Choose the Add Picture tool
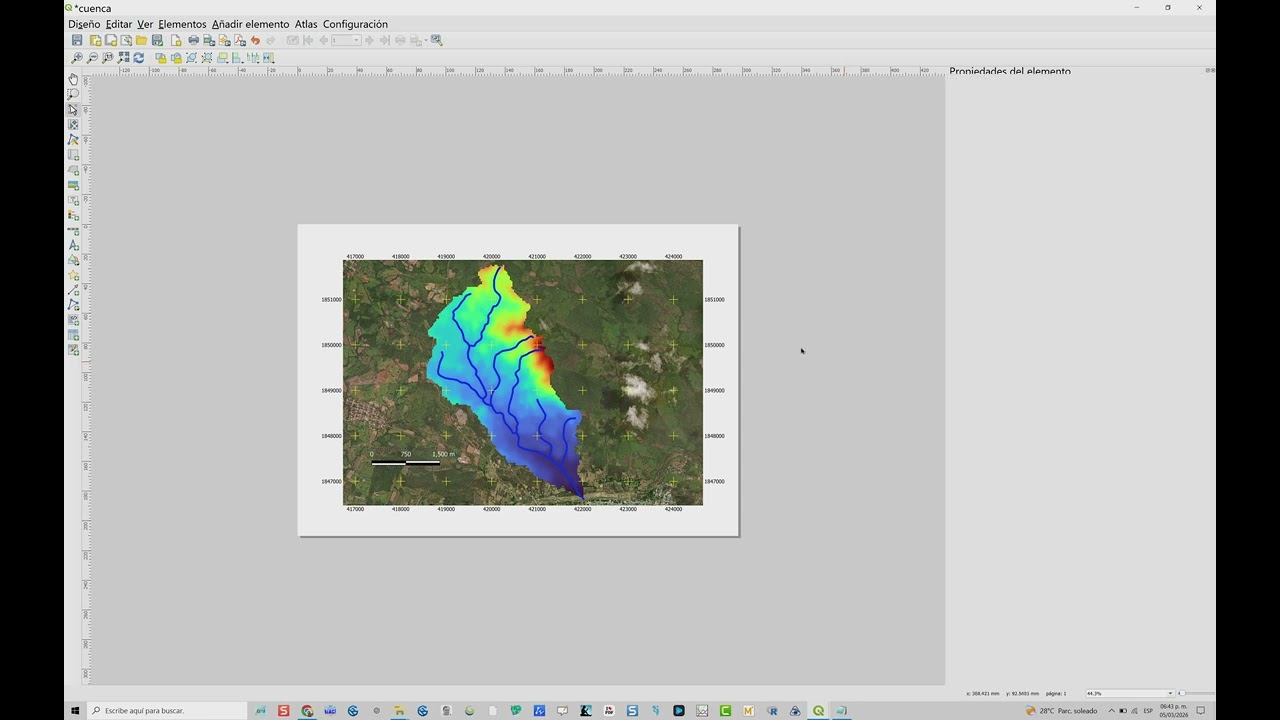 [x=73, y=185]
